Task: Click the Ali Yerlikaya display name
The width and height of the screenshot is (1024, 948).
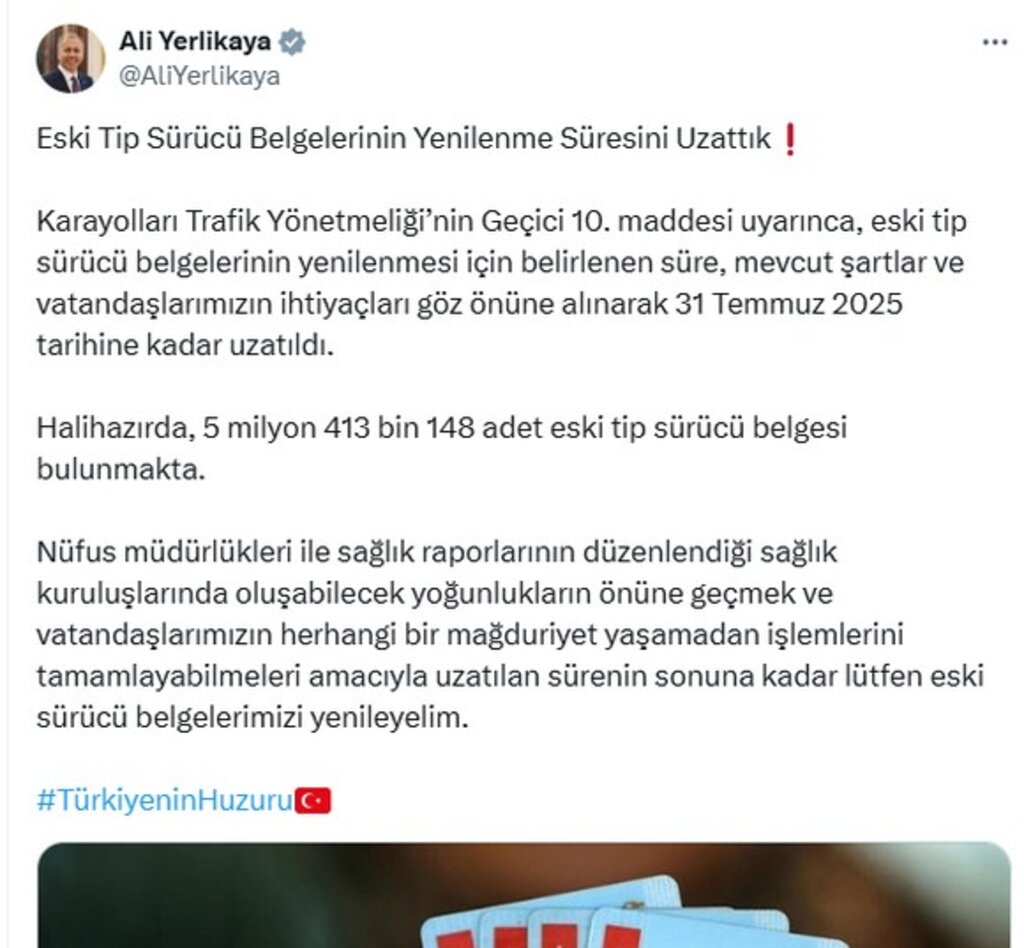Action: click(x=195, y=41)
